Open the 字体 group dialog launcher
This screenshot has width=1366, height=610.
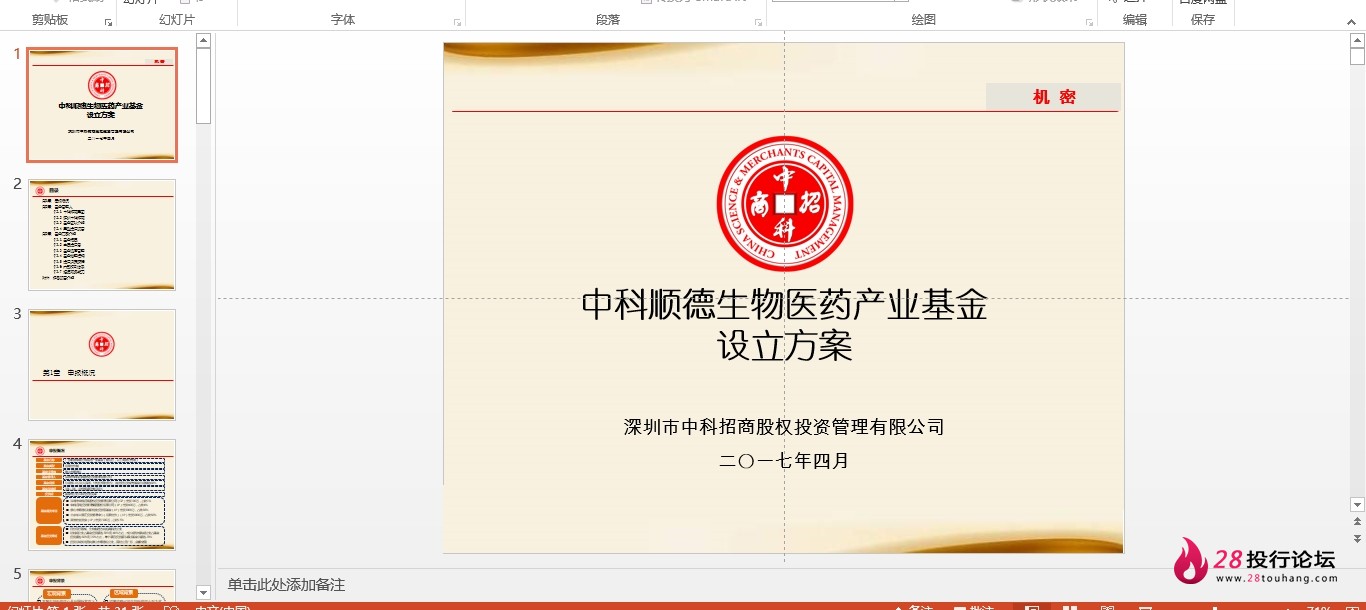(x=457, y=21)
